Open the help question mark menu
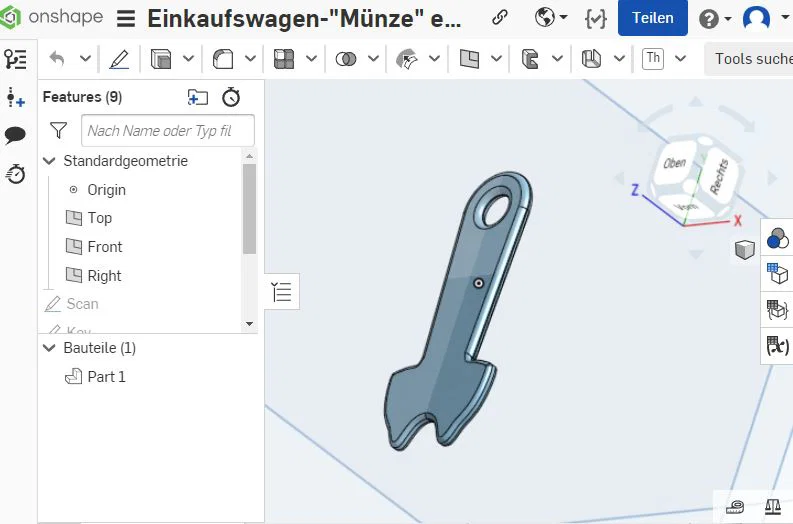This screenshot has width=793, height=524. [x=715, y=19]
